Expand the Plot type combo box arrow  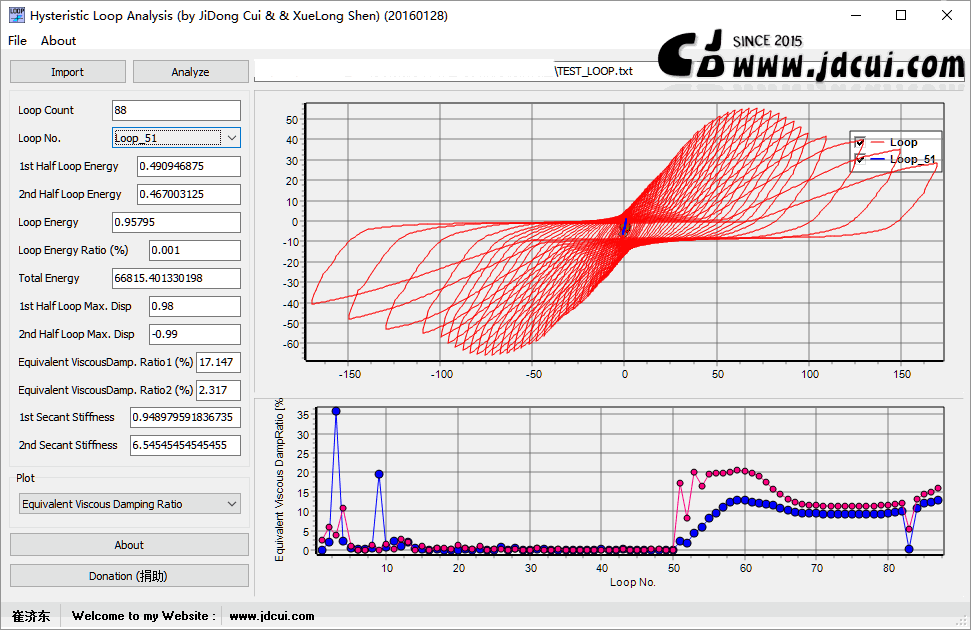232,504
